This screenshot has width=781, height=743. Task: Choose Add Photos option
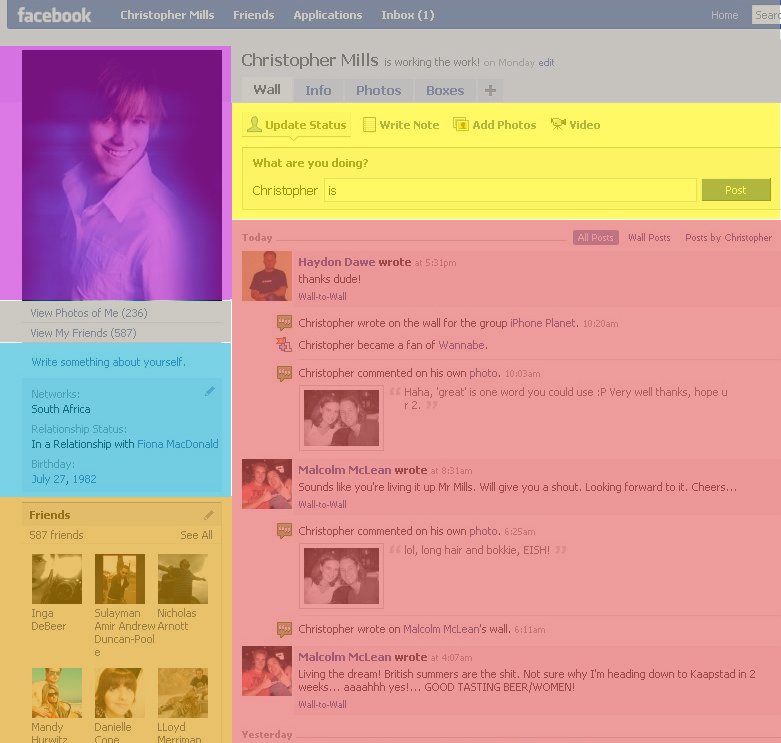click(x=504, y=125)
